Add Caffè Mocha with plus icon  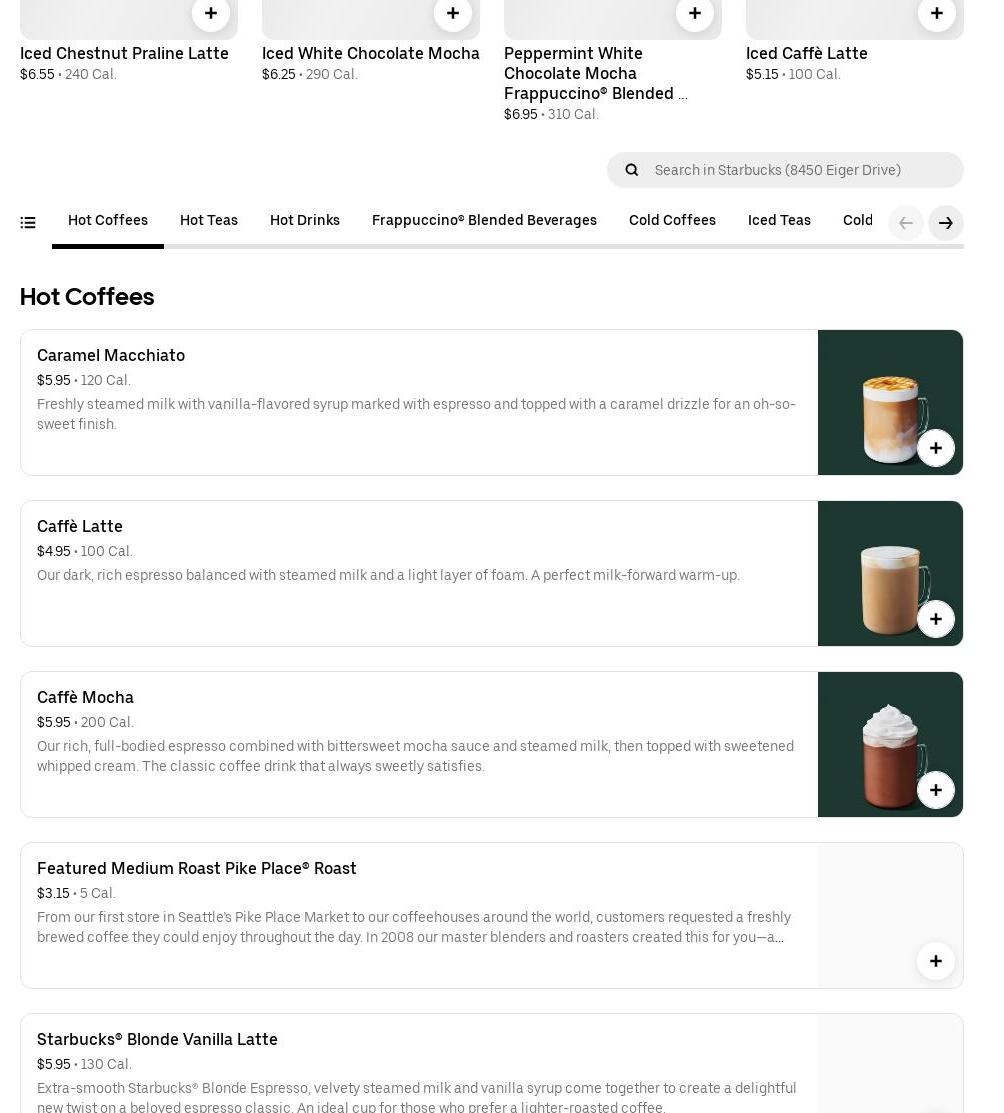936,790
